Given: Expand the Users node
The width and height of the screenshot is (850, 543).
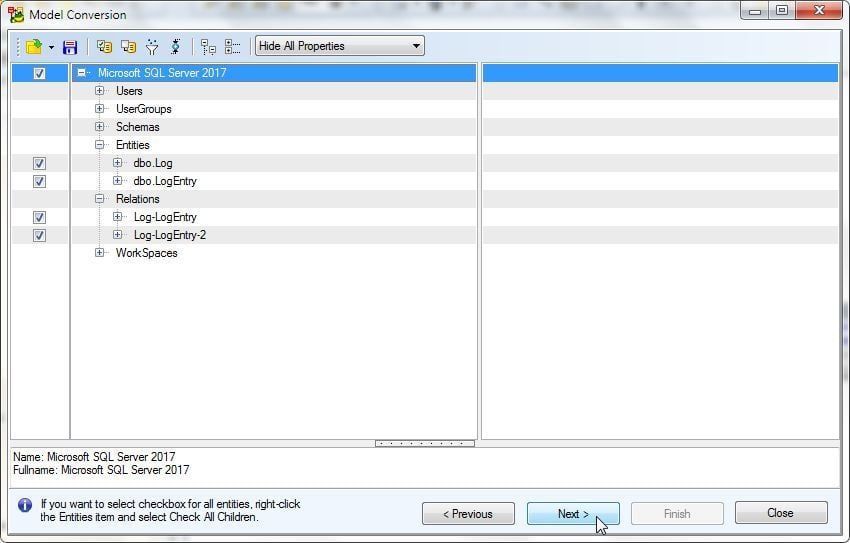Looking at the screenshot, I should coord(99,90).
